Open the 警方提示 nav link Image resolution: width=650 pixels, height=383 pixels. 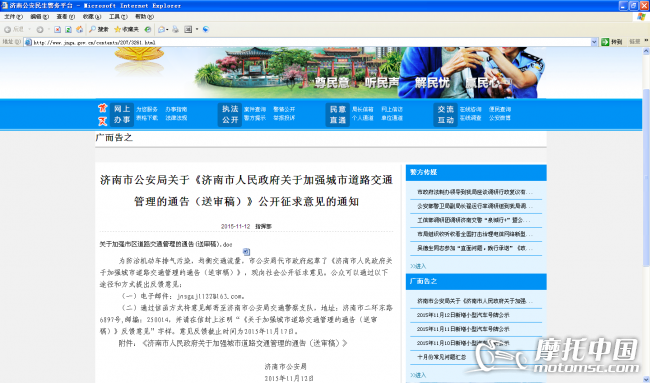coord(255,118)
